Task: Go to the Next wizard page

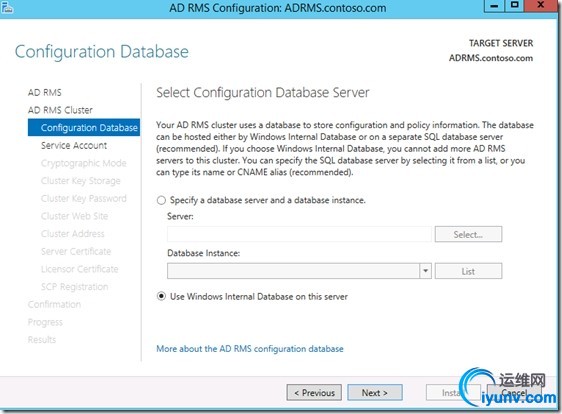Action: click(x=375, y=393)
